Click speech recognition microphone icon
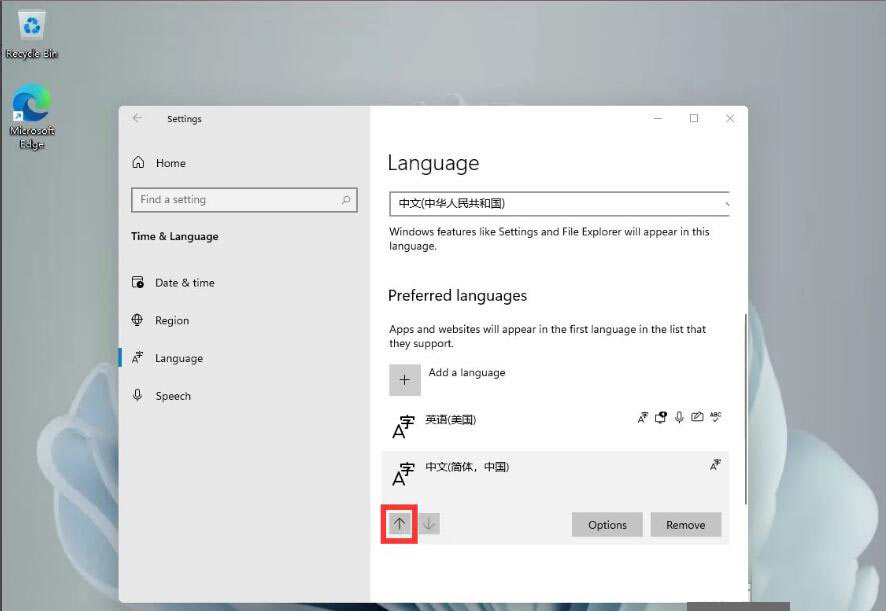The width and height of the screenshot is (886, 611). [679, 418]
